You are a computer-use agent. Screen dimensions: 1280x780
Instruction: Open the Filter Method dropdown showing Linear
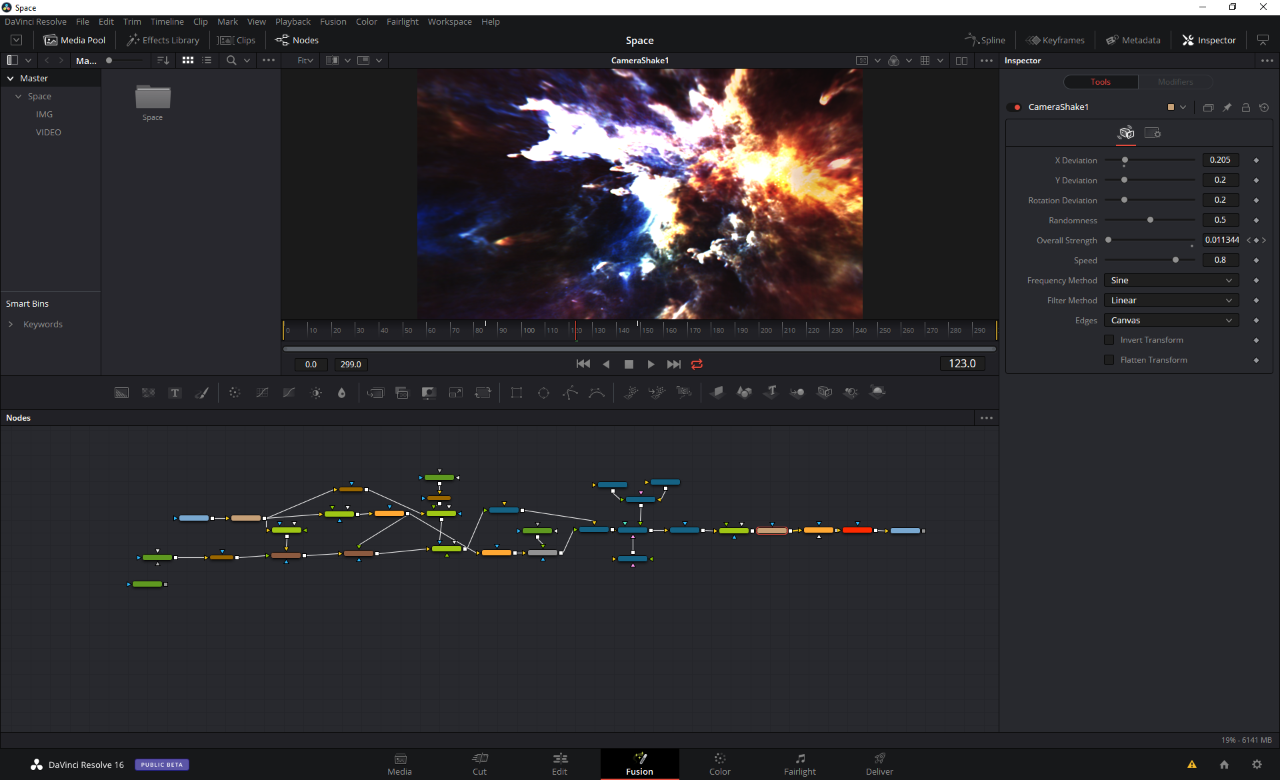(x=1171, y=300)
